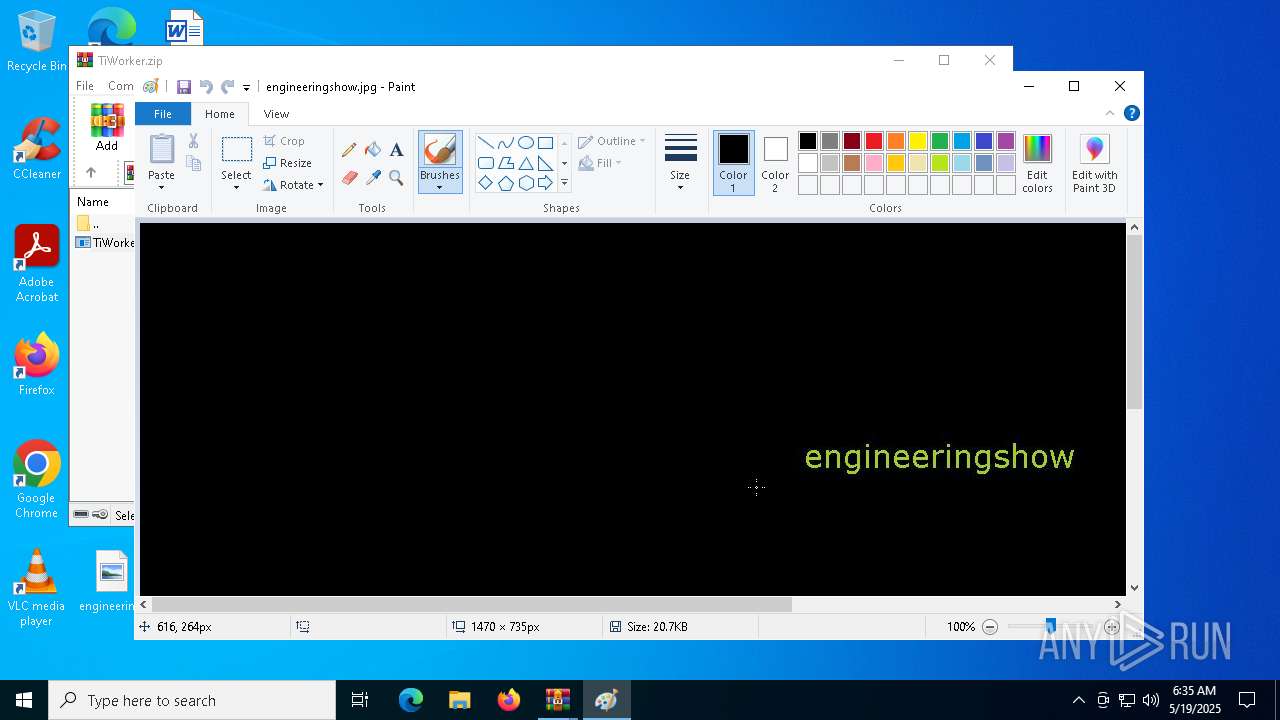Viewport: 1280px width, 720px height.
Task: Choose the Line shape
Action: [485, 142]
